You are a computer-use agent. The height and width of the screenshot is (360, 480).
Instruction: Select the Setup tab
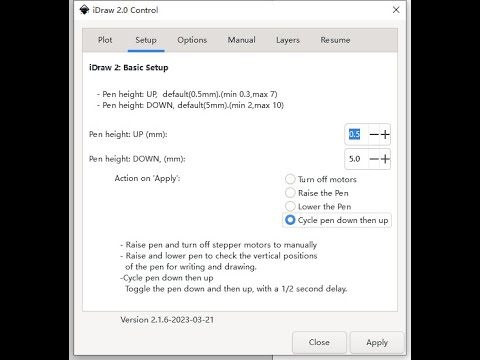tap(146, 40)
